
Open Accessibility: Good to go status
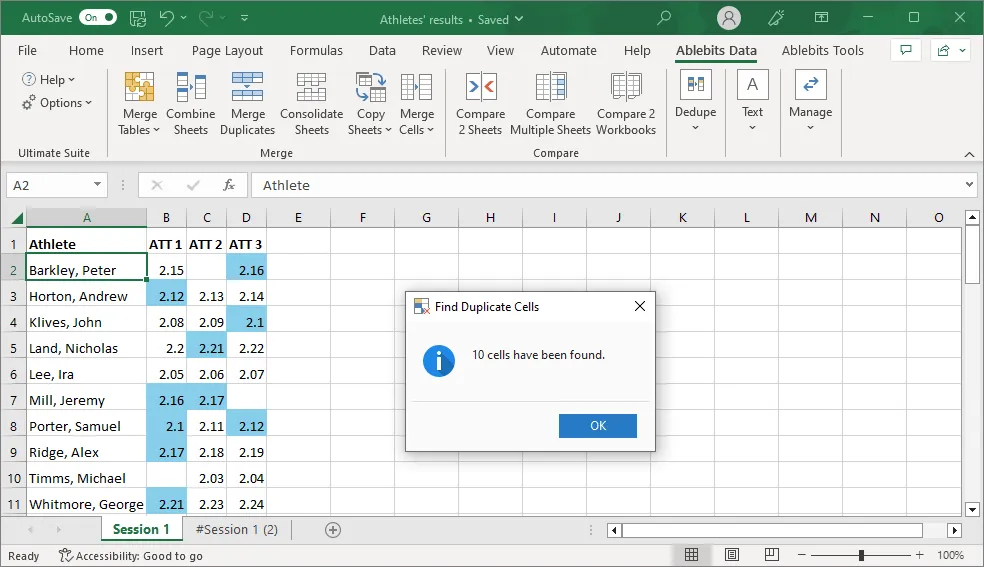click(131, 556)
